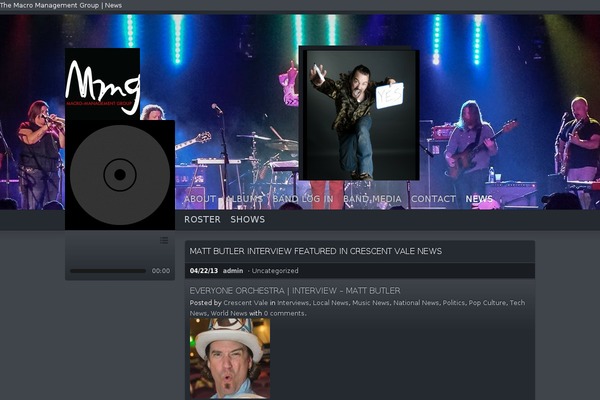Open the ALBUMS page
Screen dimensions: 600x400
(x=245, y=199)
